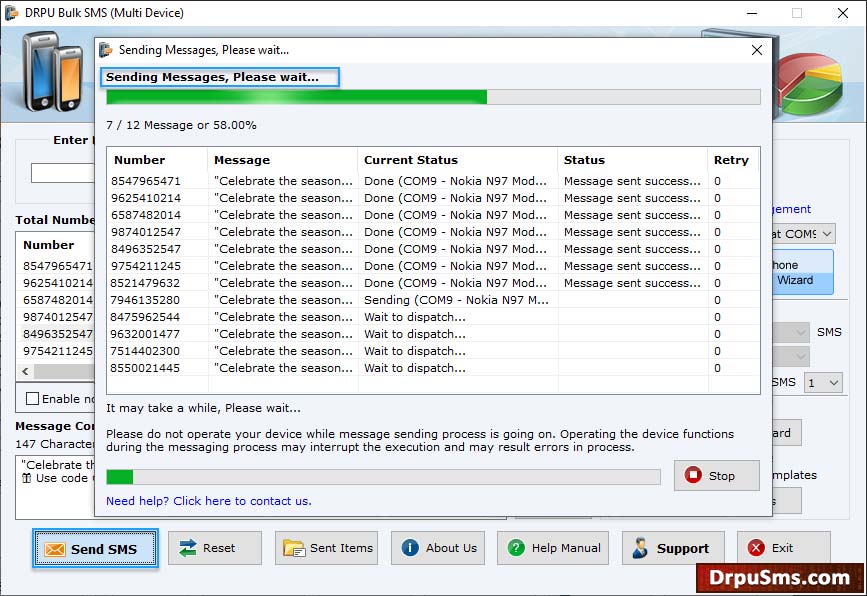Select the waiting row for 8550021445
The image size is (867, 596).
tap(434, 368)
